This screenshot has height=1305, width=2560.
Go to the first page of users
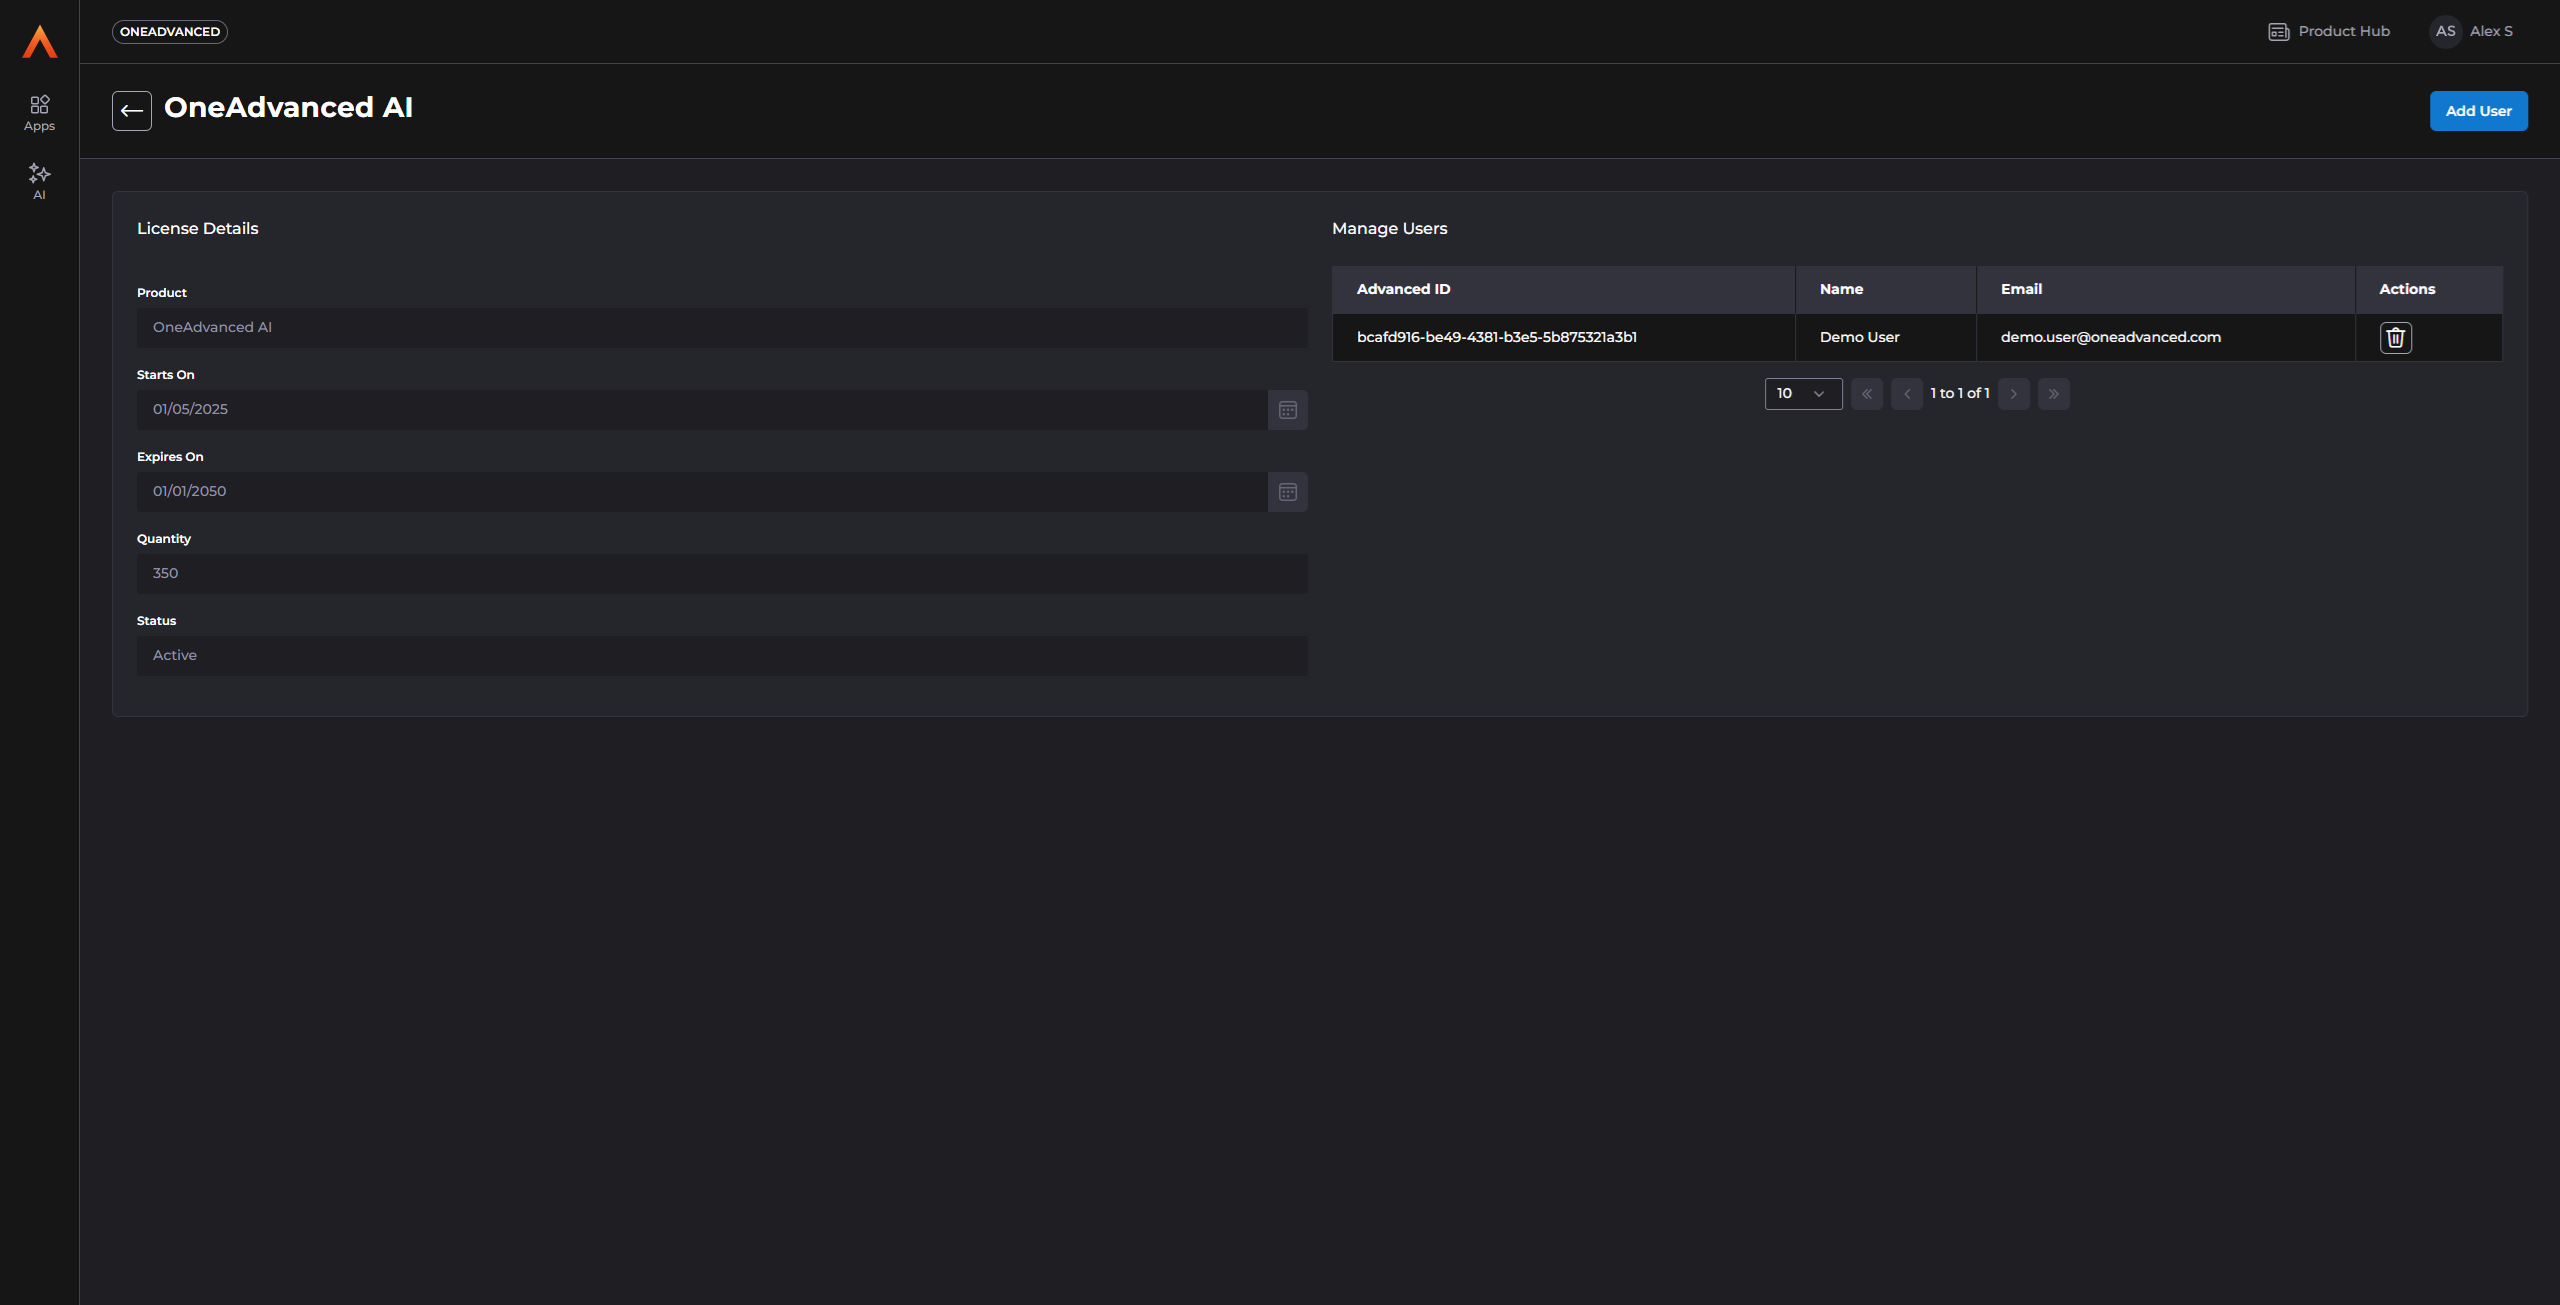click(1866, 394)
